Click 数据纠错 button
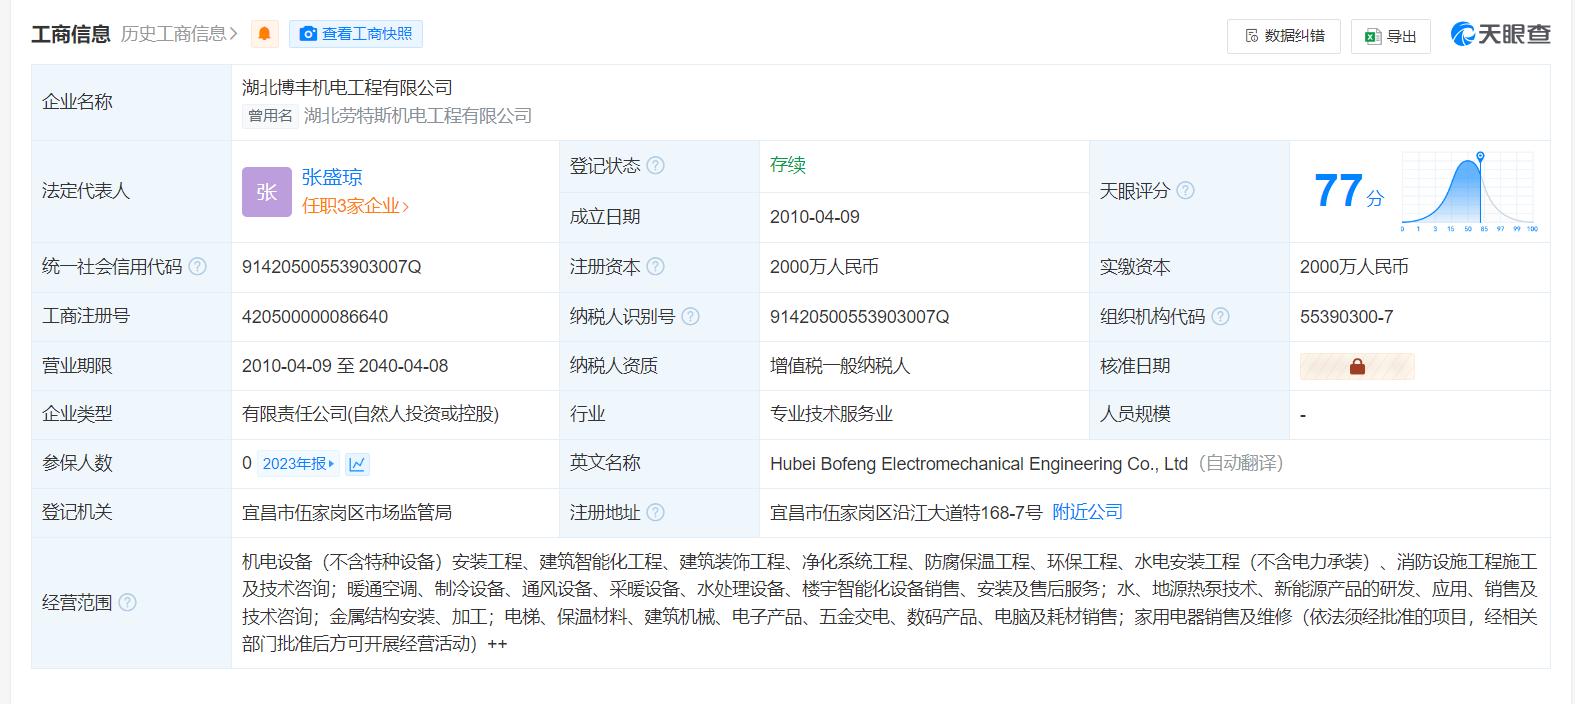This screenshot has width=1575, height=704. point(1284,36)
